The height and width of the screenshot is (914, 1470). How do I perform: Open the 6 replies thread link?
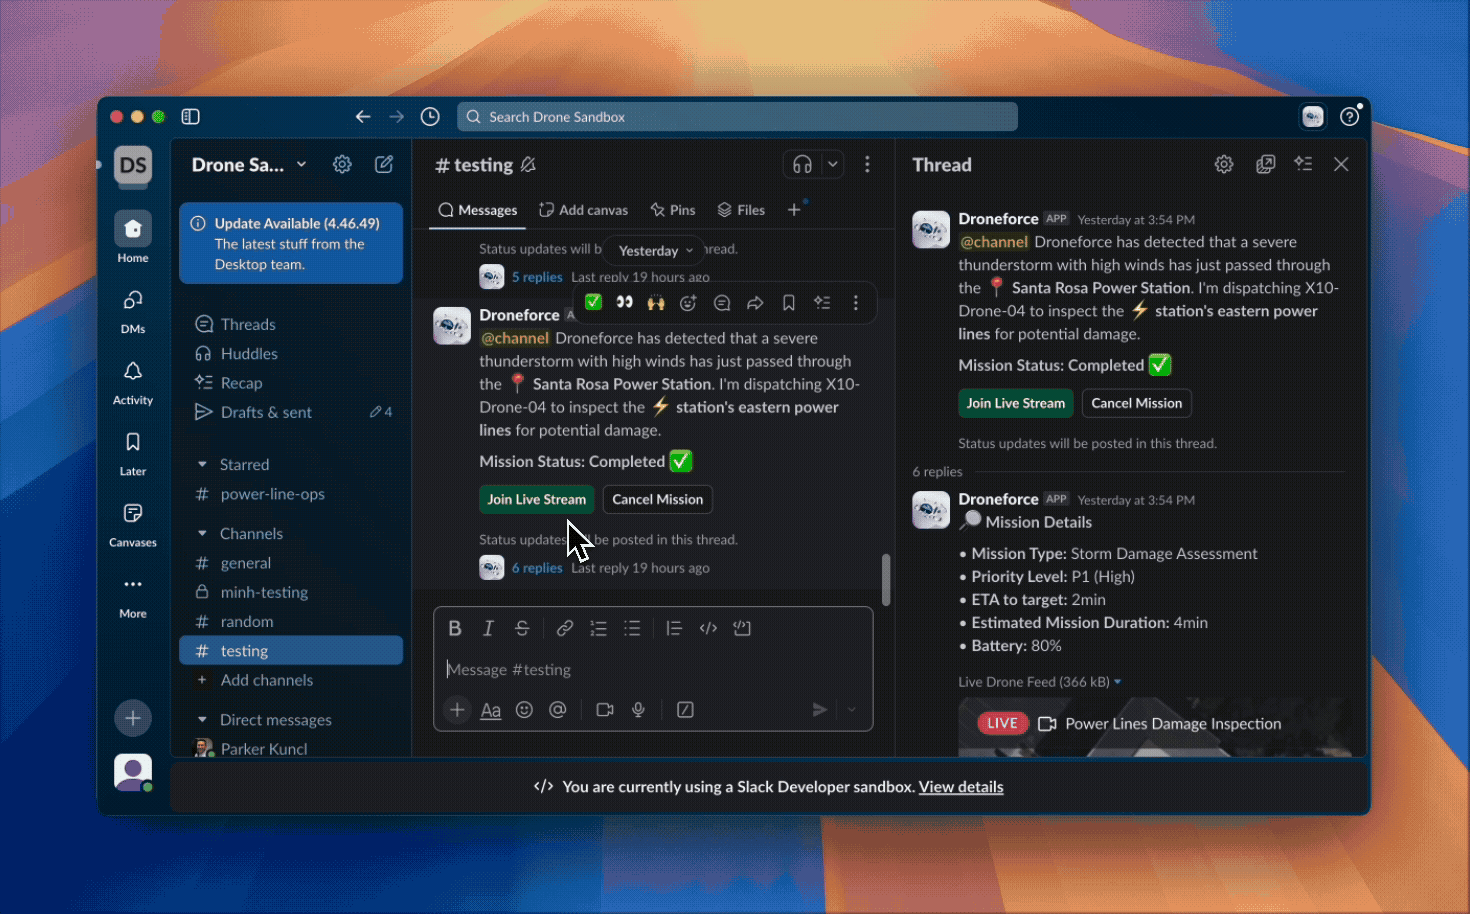click(537, 568)
